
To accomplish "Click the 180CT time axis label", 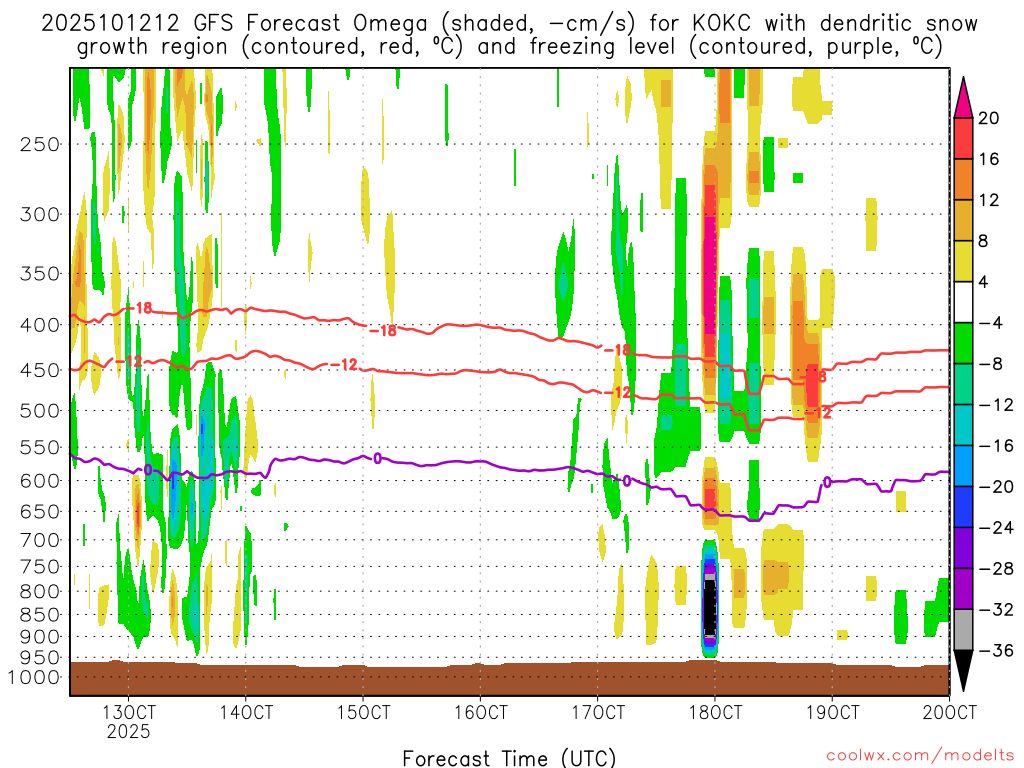I will tap(715, 712).
